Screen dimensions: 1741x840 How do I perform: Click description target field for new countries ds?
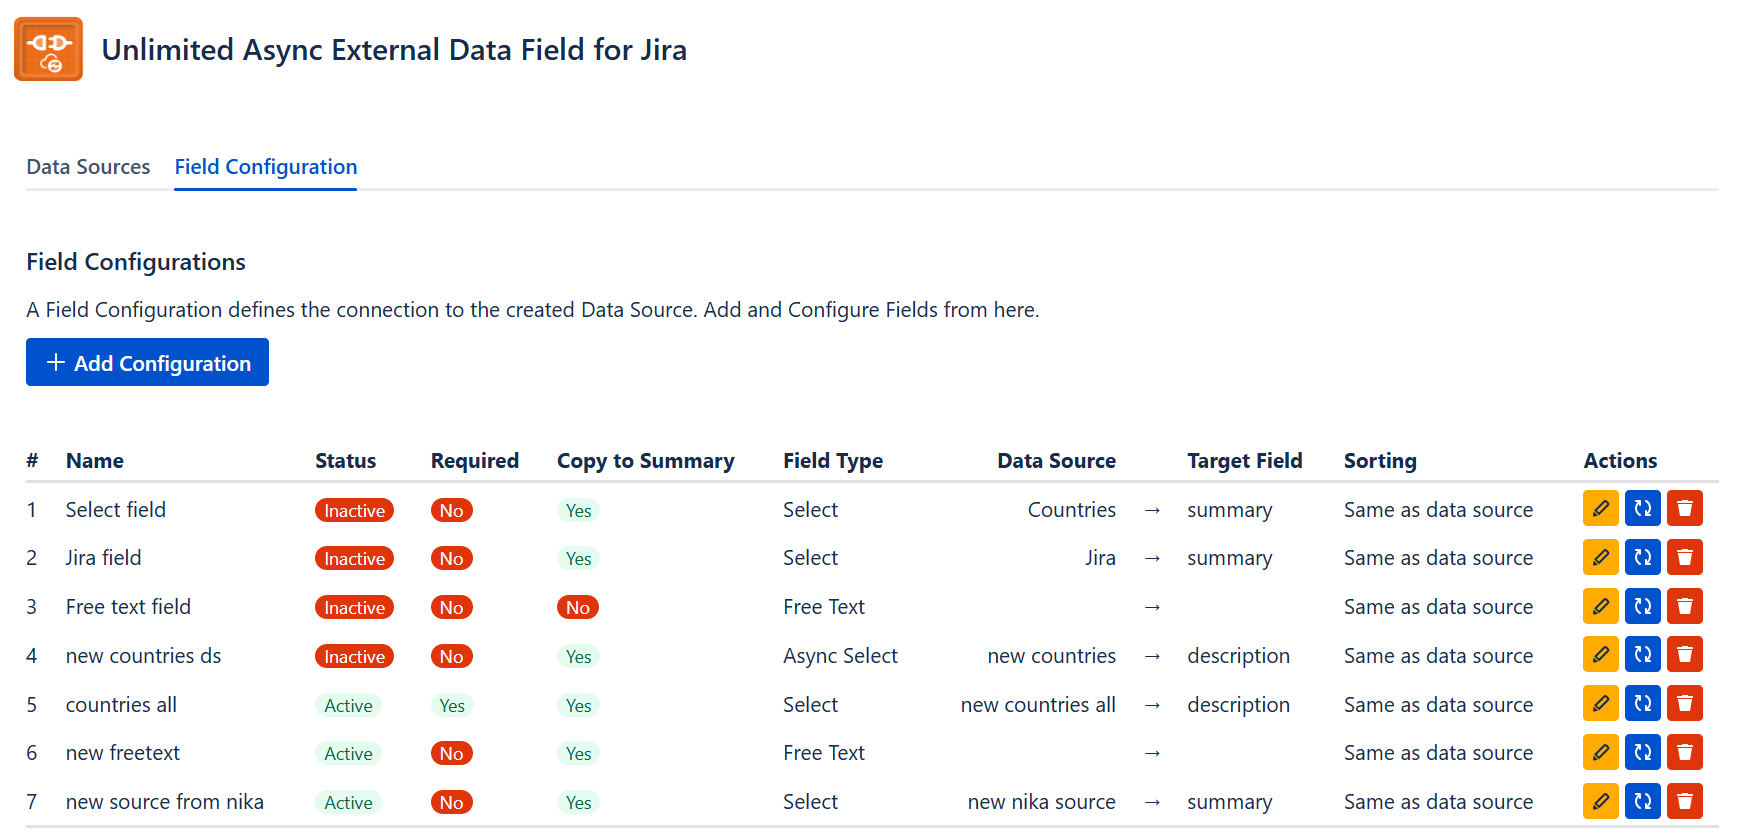pyautogui.click(x=1239, y=656)
